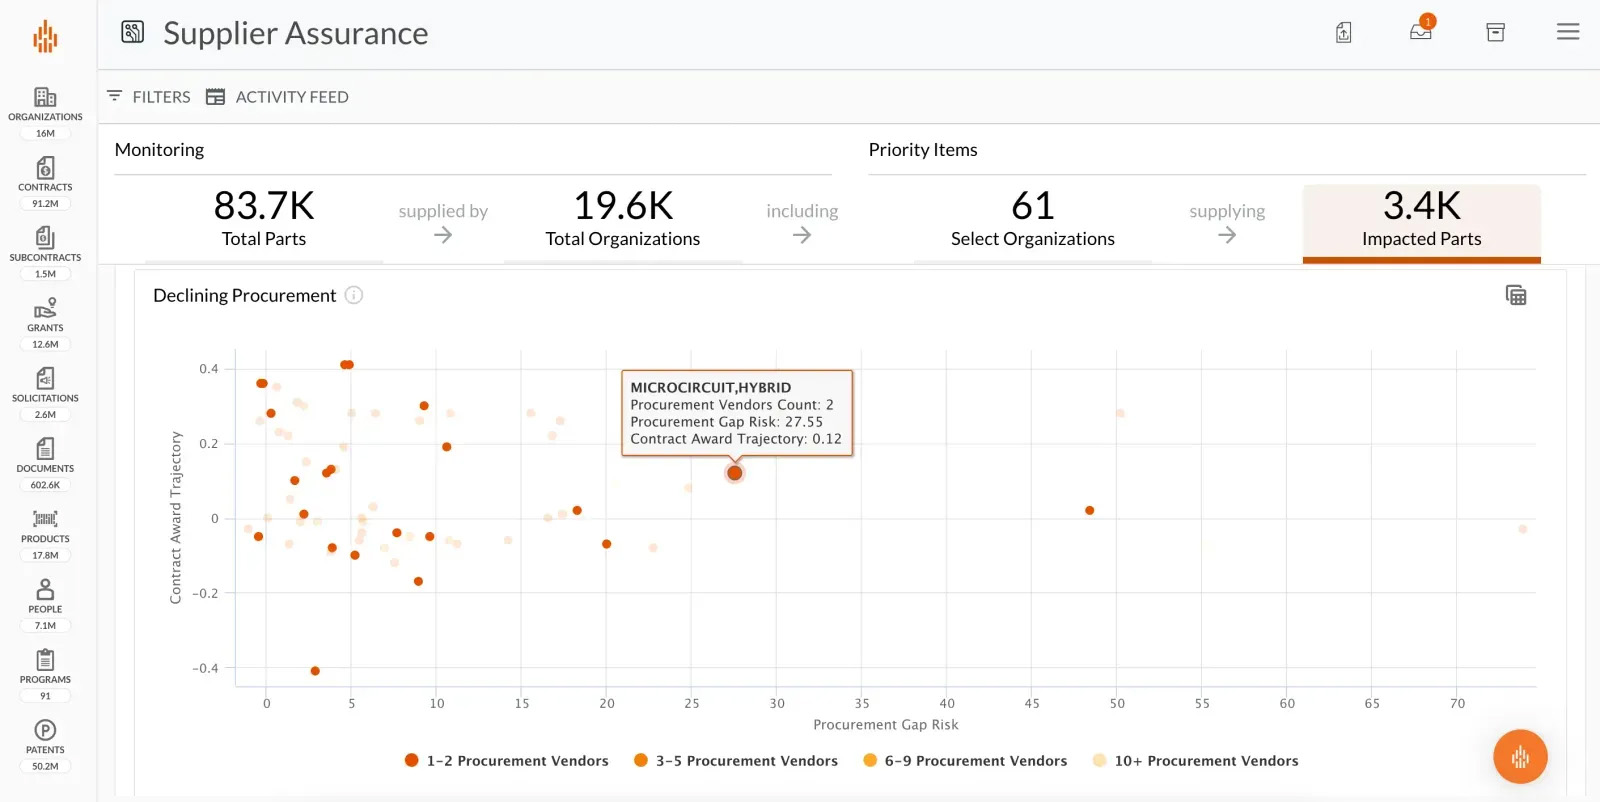Toggle 3–5 Procurement Vendors legend series
1600x802 pixels.
(x=736, y=761)
